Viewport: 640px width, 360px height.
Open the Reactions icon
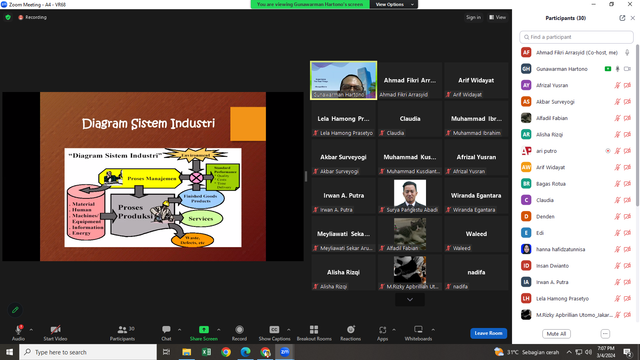tap(351, 329)
